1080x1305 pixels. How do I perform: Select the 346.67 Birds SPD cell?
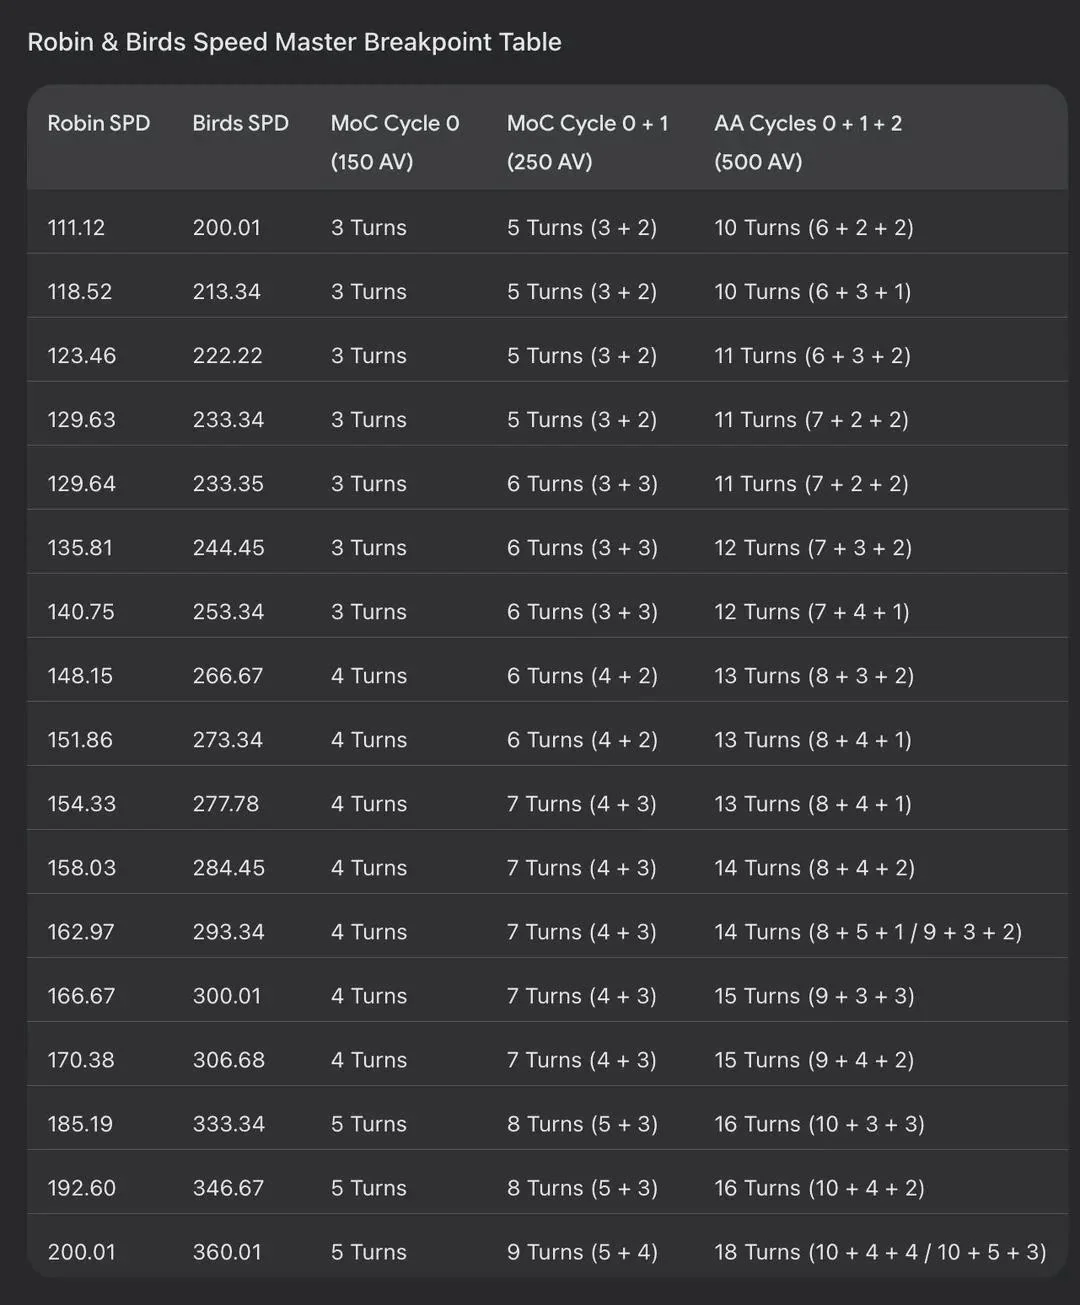(228, 1188)
